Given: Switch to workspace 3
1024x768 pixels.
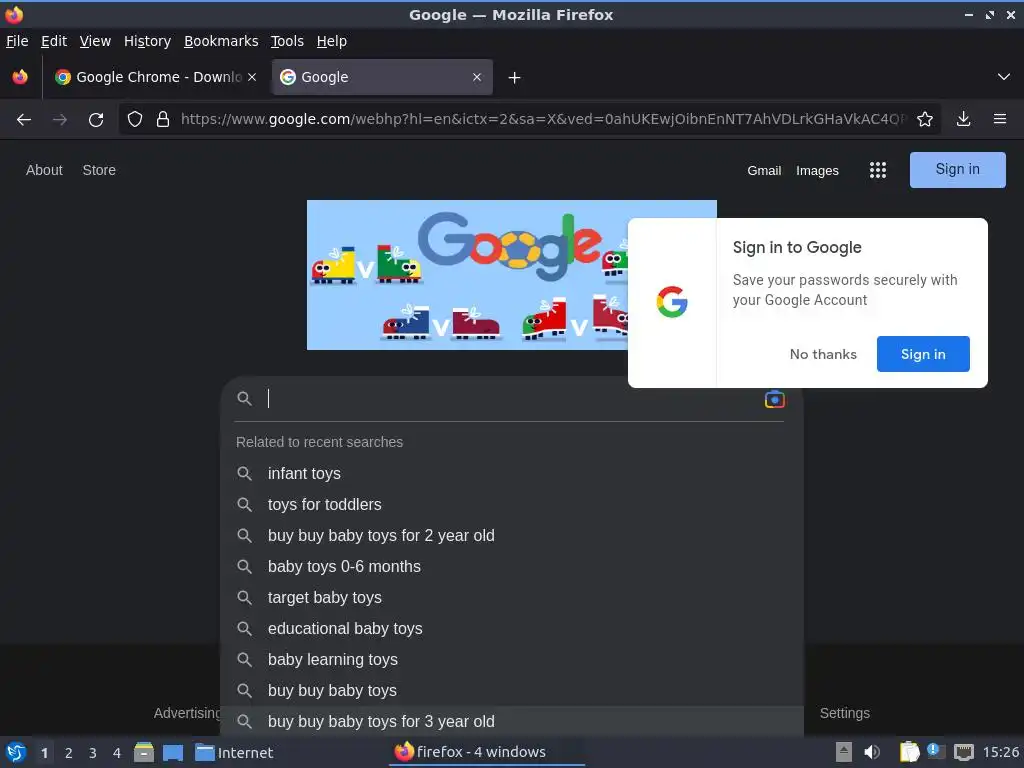Looking at the screenshot, I should [x=93, y=753].
